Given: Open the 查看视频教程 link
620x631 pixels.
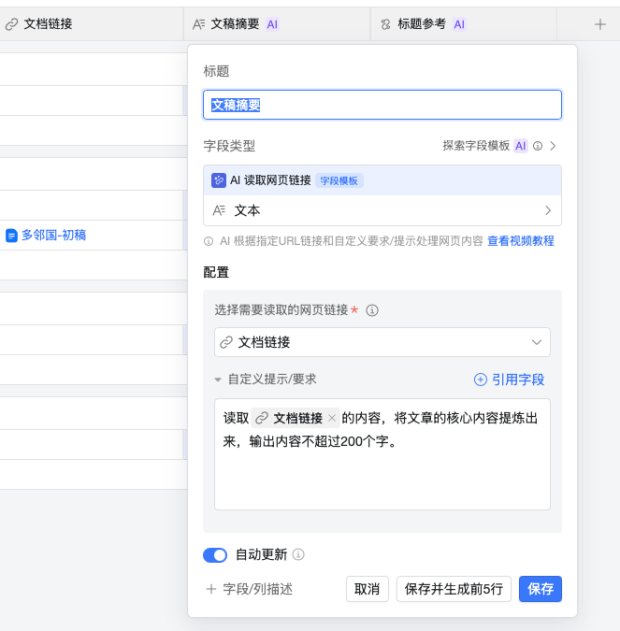Looking at the screenshot, I should [x=520, y=241].
